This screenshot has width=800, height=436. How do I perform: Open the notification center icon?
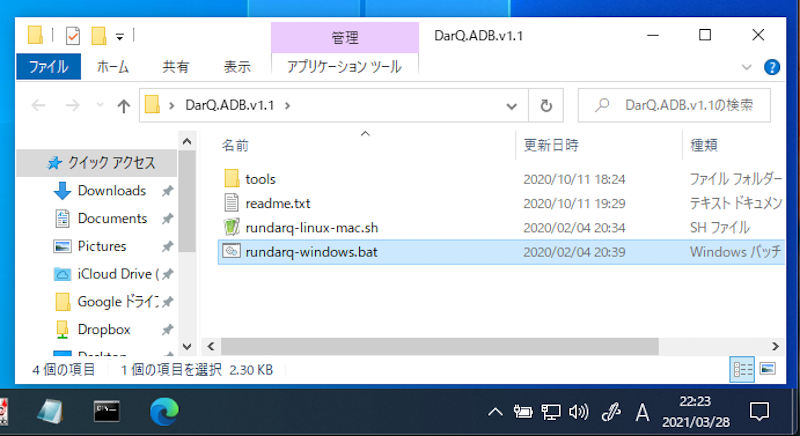(759, 411)
